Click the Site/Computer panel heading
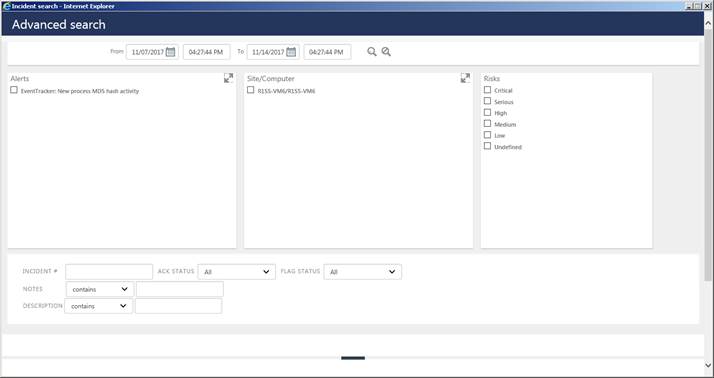Image resolution: width=714 pixels, height=378 pixels. [270, 78]
